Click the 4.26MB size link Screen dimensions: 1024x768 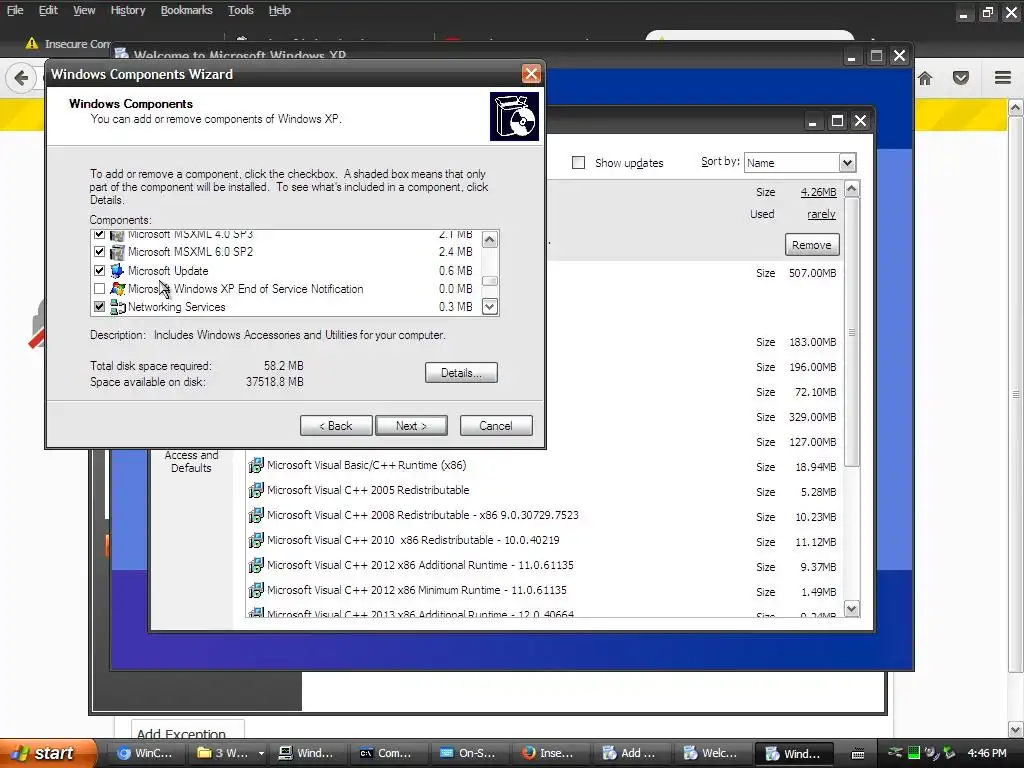click(818, 192)
